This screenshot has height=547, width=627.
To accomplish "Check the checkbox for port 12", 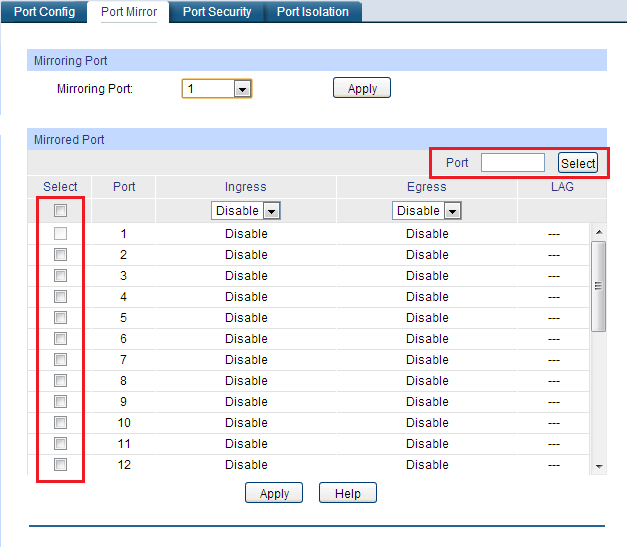I will (x=60, y=465).
